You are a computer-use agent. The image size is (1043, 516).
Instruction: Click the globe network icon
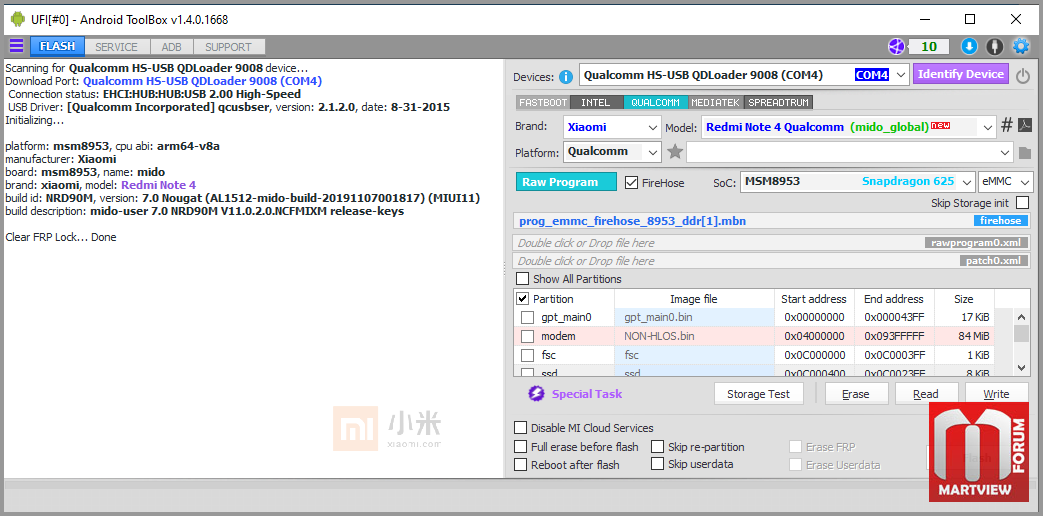(x=897, y=47)
